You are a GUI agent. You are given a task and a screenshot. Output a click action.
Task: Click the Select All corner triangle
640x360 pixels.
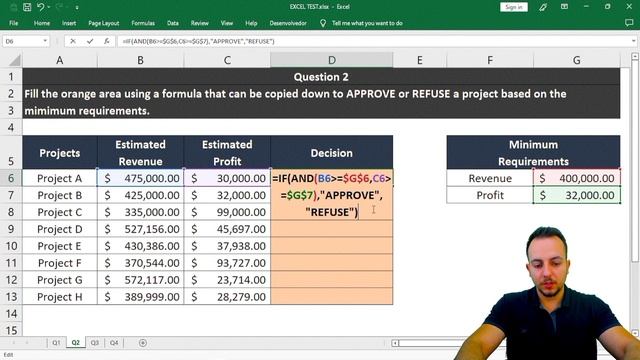[15, 60]
